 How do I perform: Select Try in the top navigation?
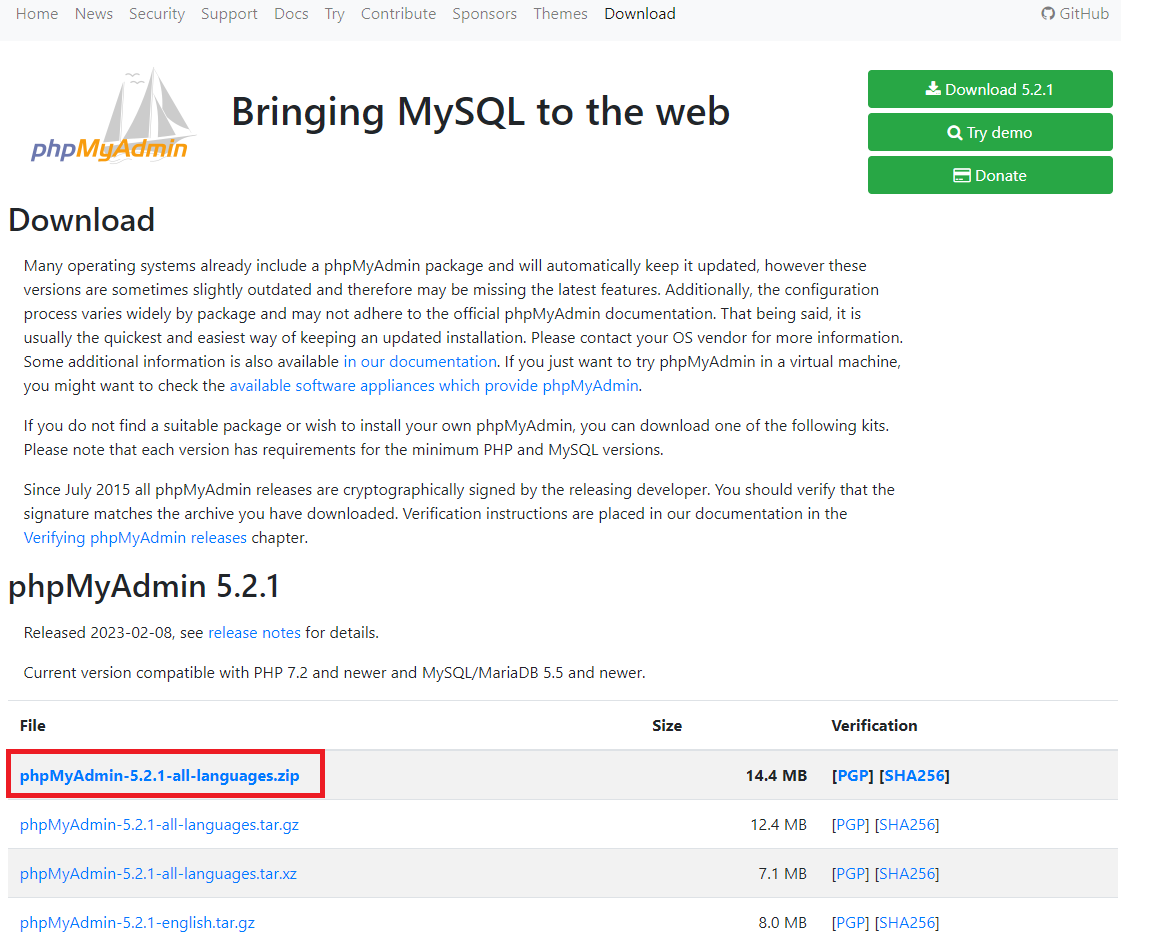point(334,13)
